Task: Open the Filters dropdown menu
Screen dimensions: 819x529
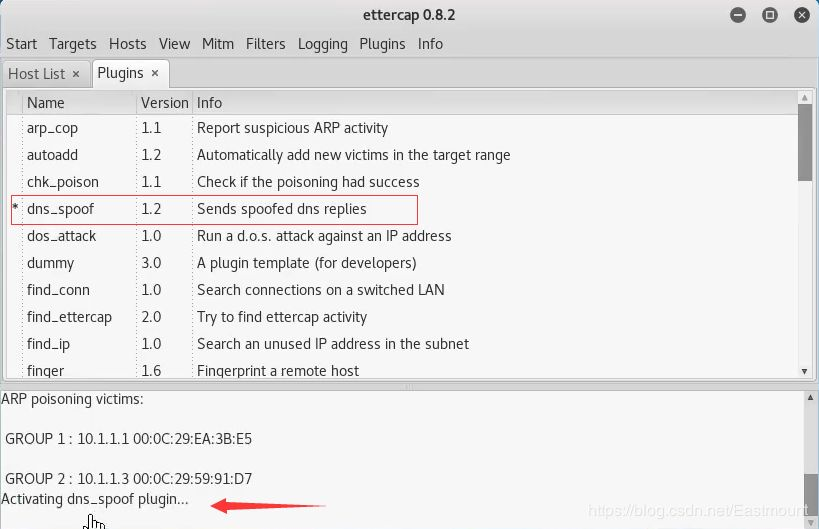Action: tap(265, 44)
